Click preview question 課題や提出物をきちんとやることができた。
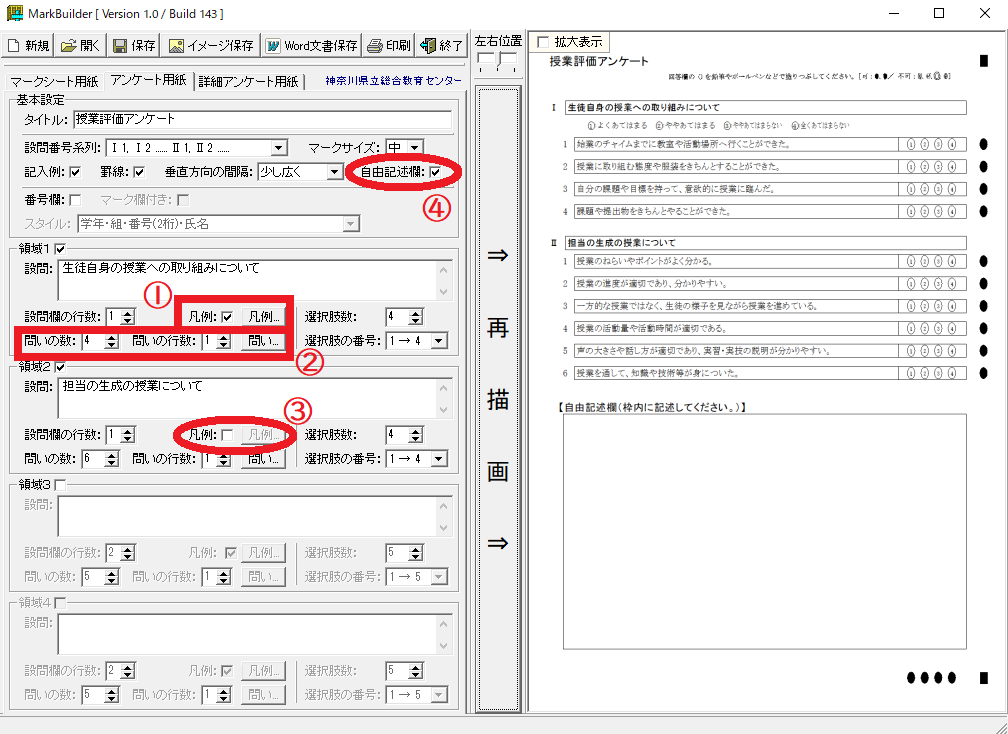 click(x=656, y=211)
